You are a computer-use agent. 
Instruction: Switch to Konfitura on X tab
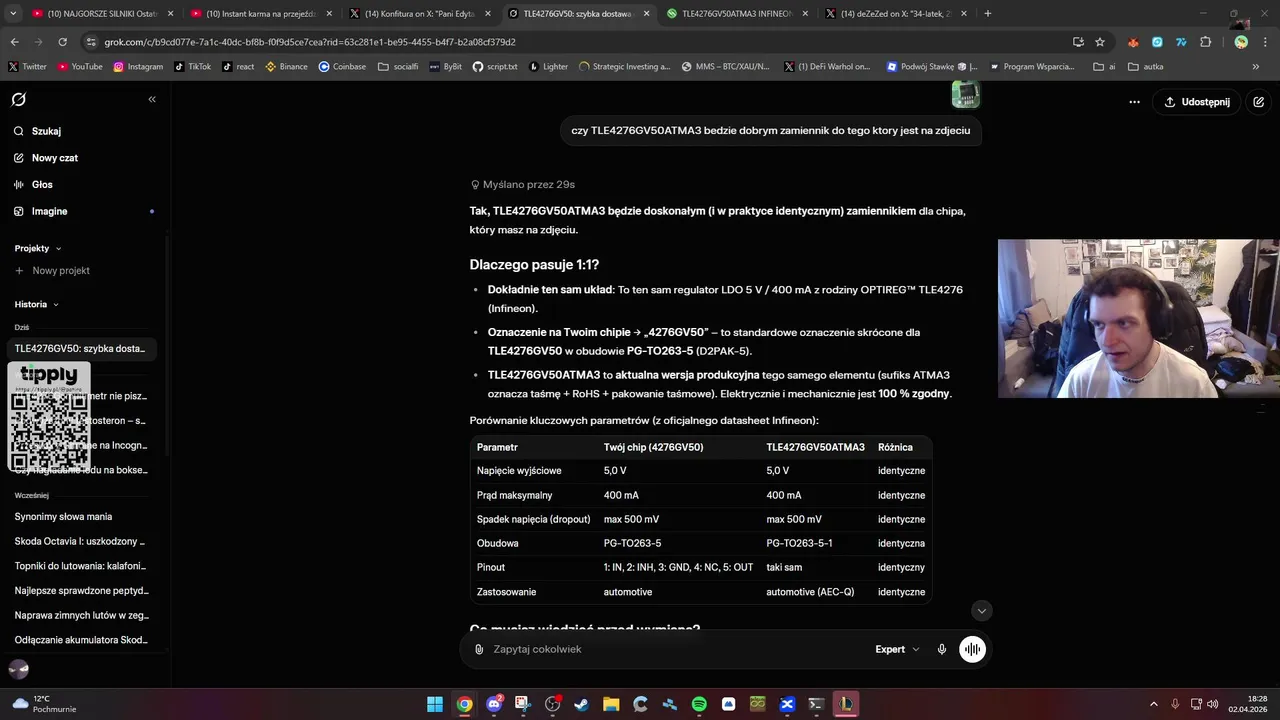coord(420,14)
